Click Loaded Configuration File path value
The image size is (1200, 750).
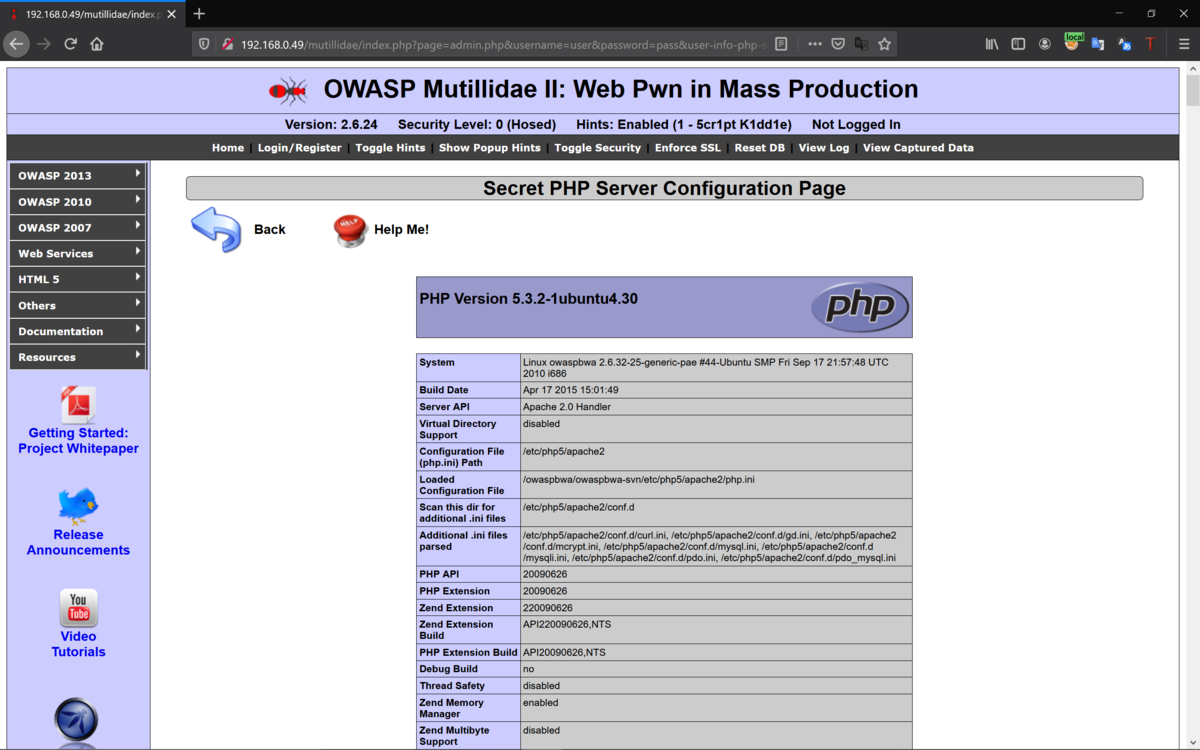[638, 479]
